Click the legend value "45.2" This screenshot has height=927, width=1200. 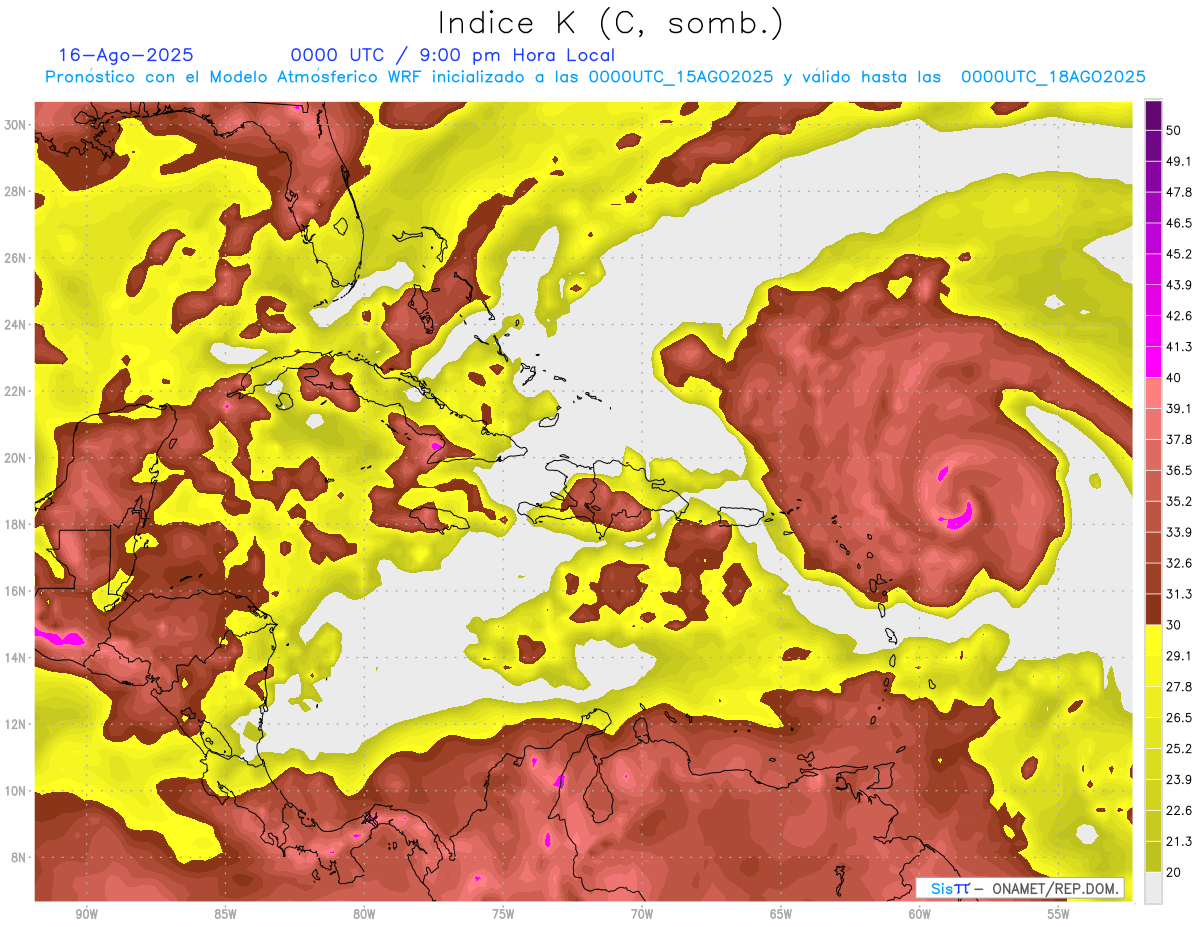coord(1179,254)
